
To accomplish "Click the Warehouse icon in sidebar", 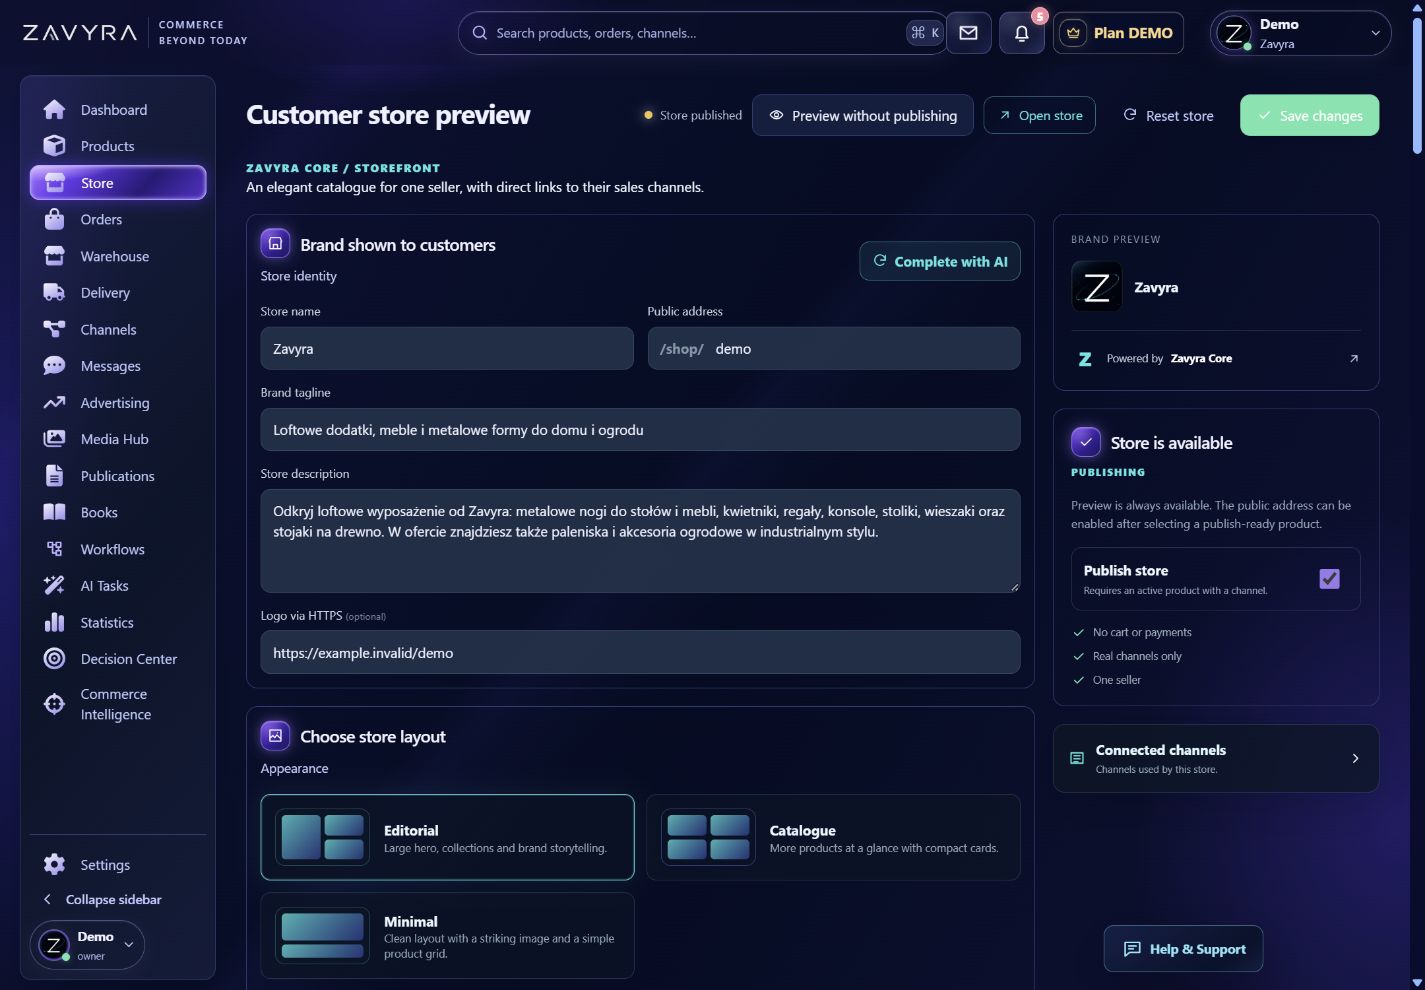I will point(54,256).
